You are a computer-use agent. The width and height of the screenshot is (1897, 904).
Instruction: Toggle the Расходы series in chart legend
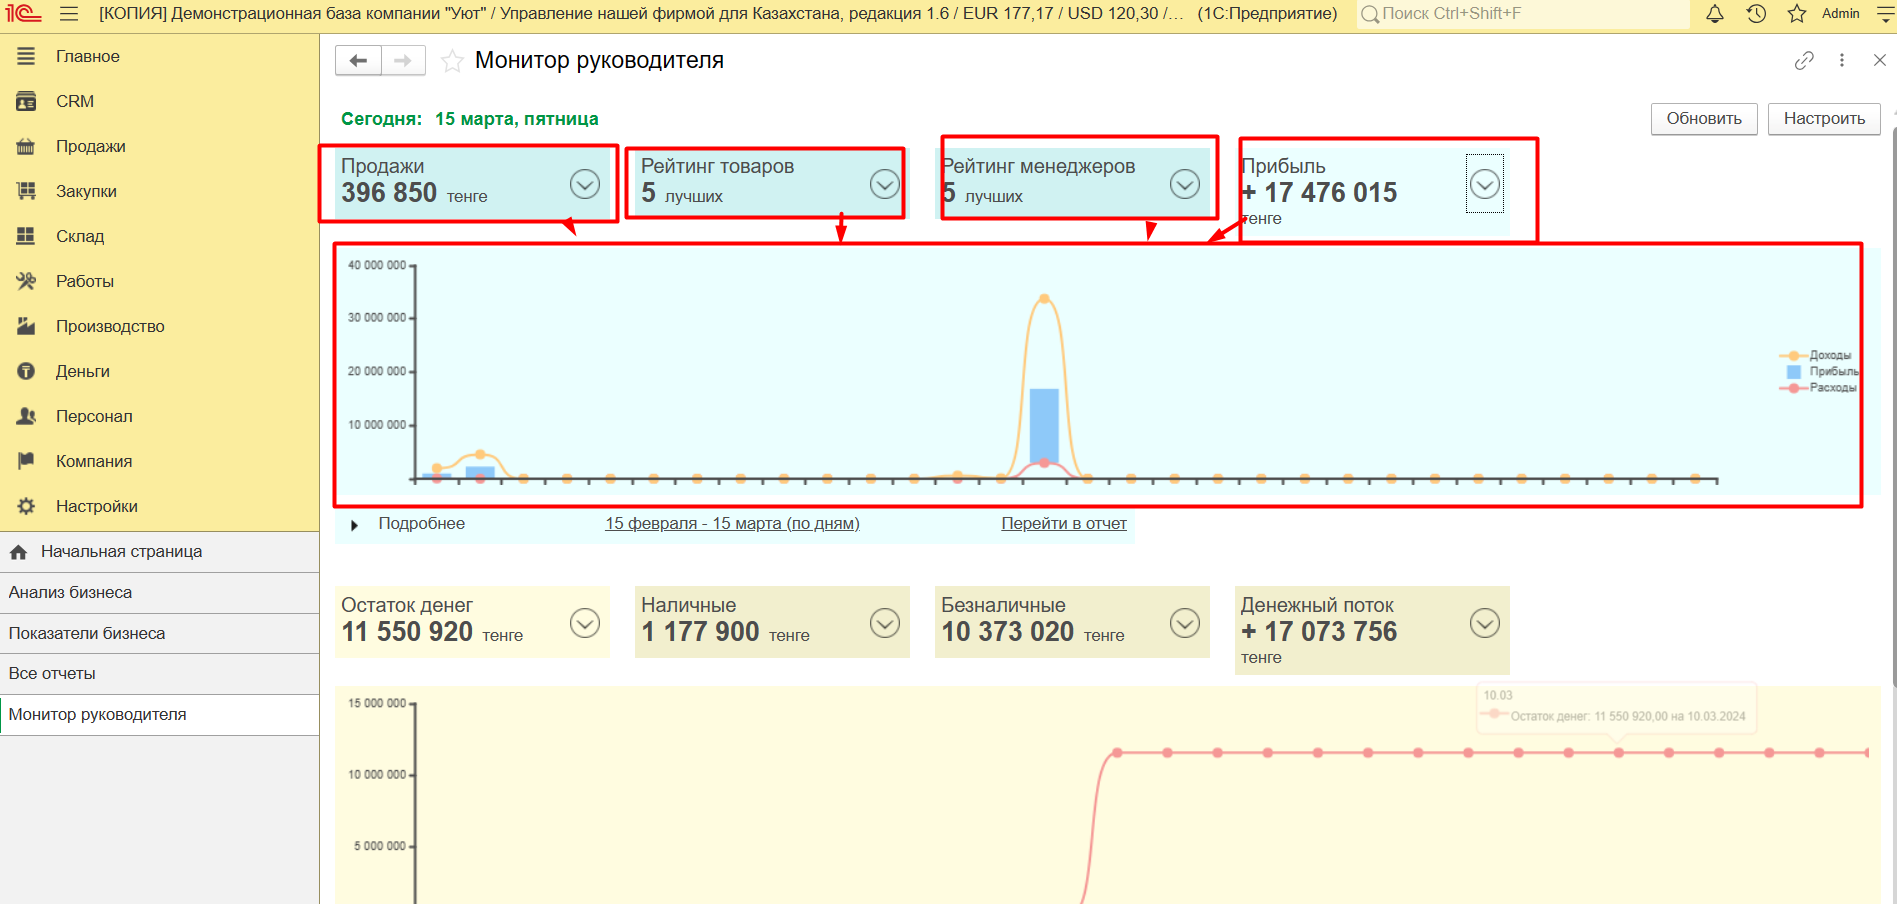(1831, 388)
